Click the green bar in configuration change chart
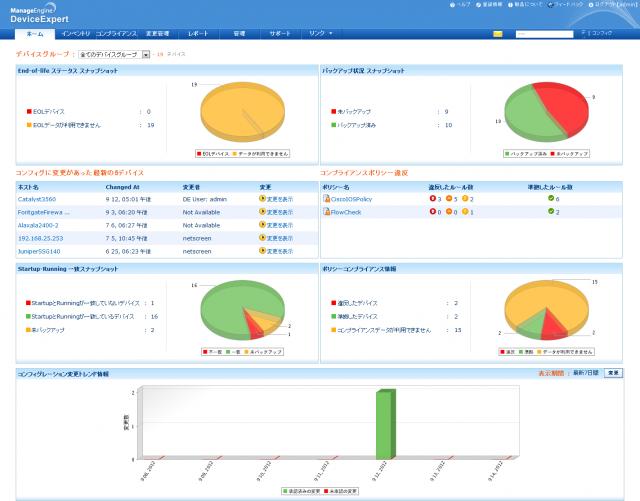This screenshot has height=501, width=640. [386, 424]
